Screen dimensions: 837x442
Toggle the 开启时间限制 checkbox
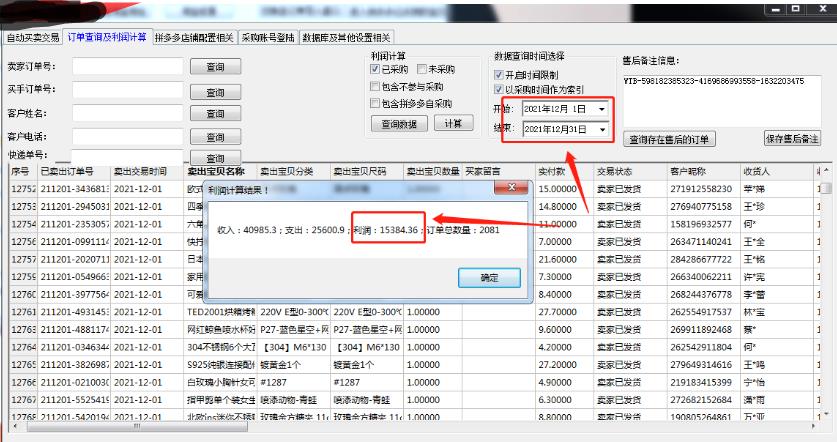(499, 74)
